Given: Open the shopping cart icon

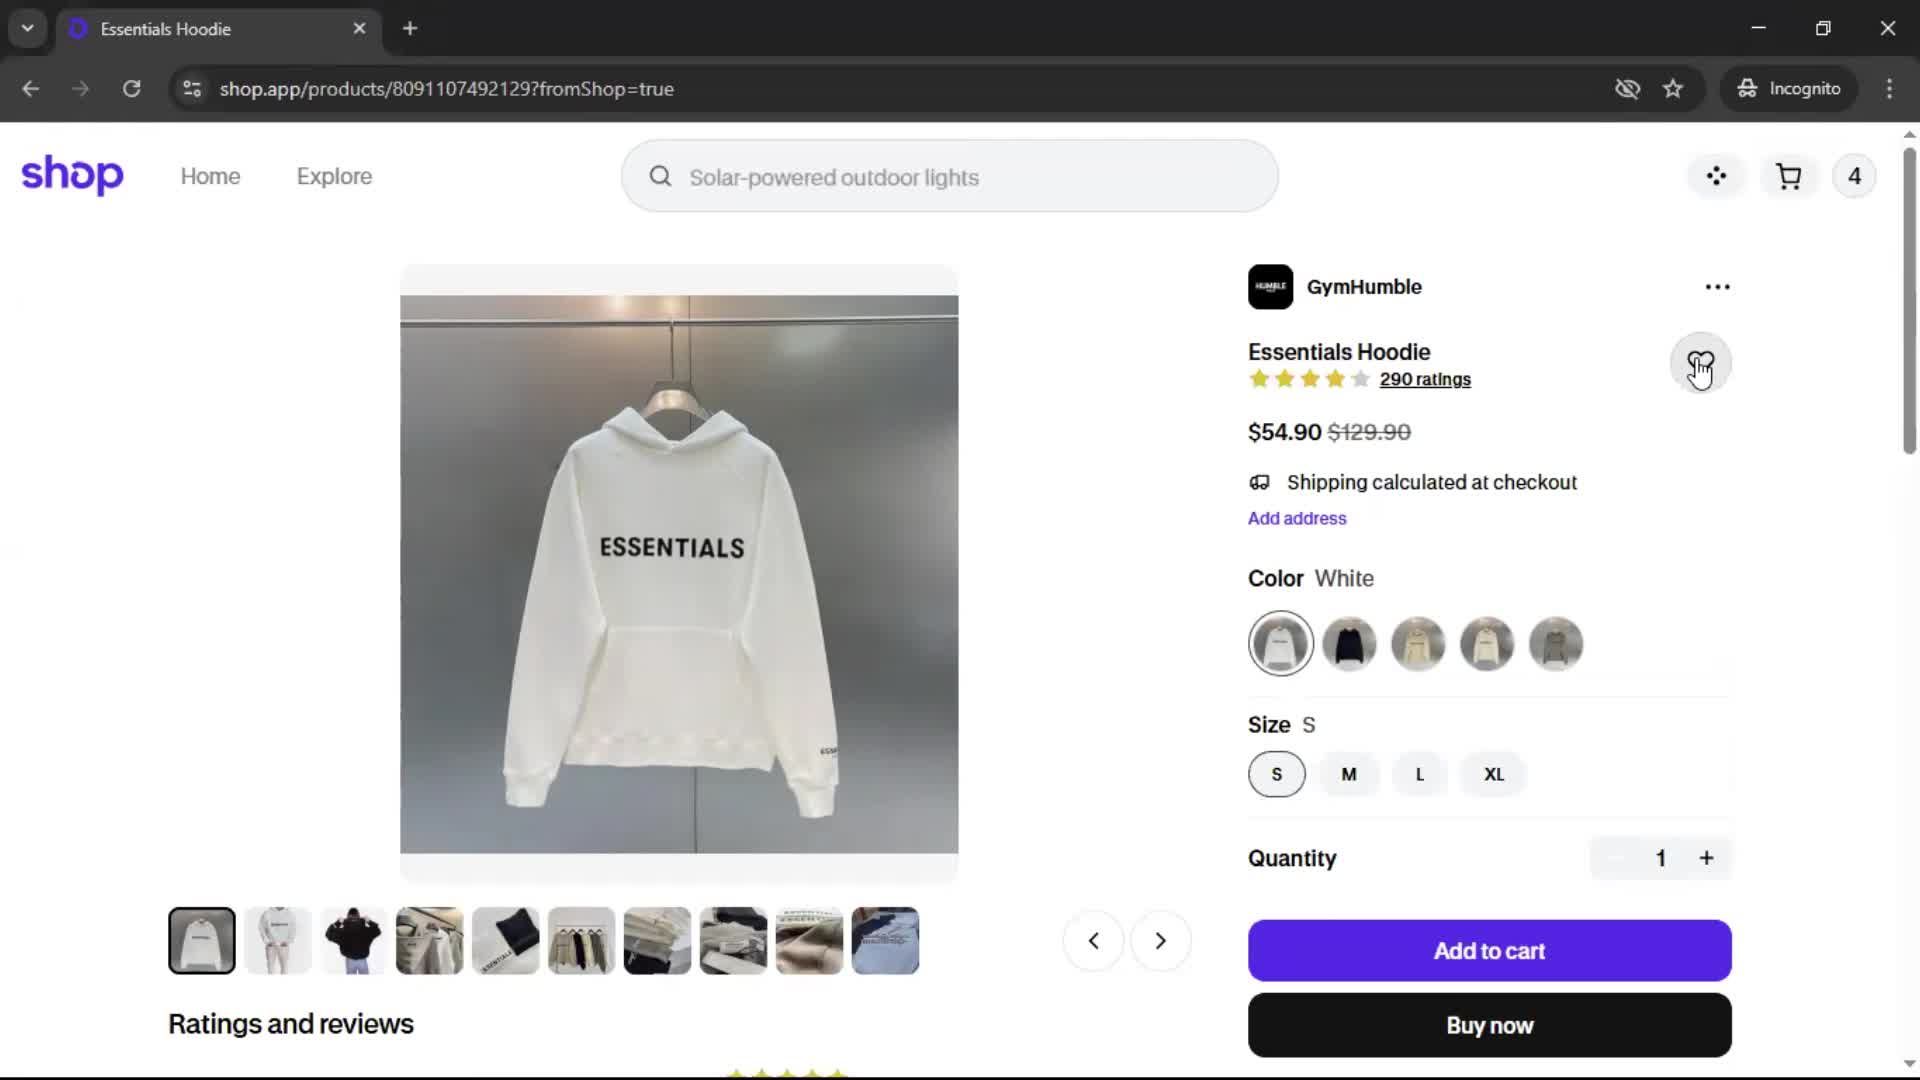Looking at the screenshot, I should point(1788,177).
